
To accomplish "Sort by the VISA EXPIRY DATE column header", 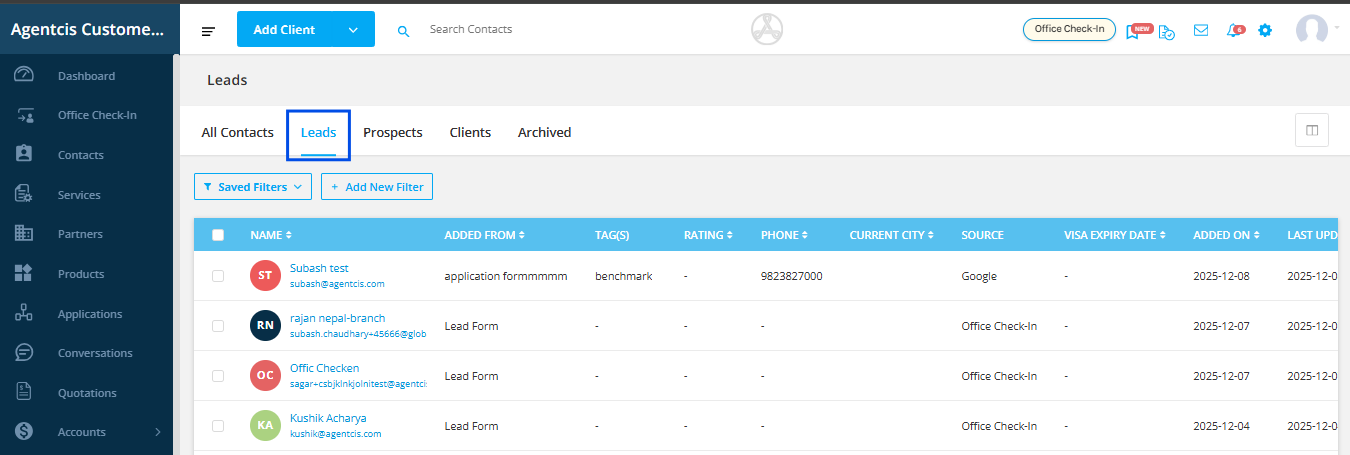I will (x=1115, y=235).
